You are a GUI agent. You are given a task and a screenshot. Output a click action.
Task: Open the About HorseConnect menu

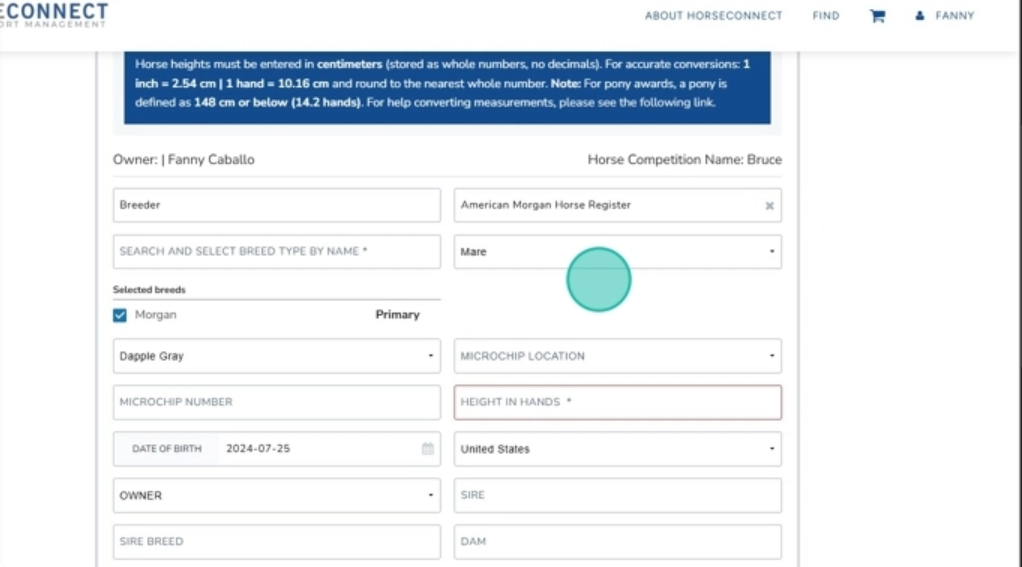click(713, 16)
